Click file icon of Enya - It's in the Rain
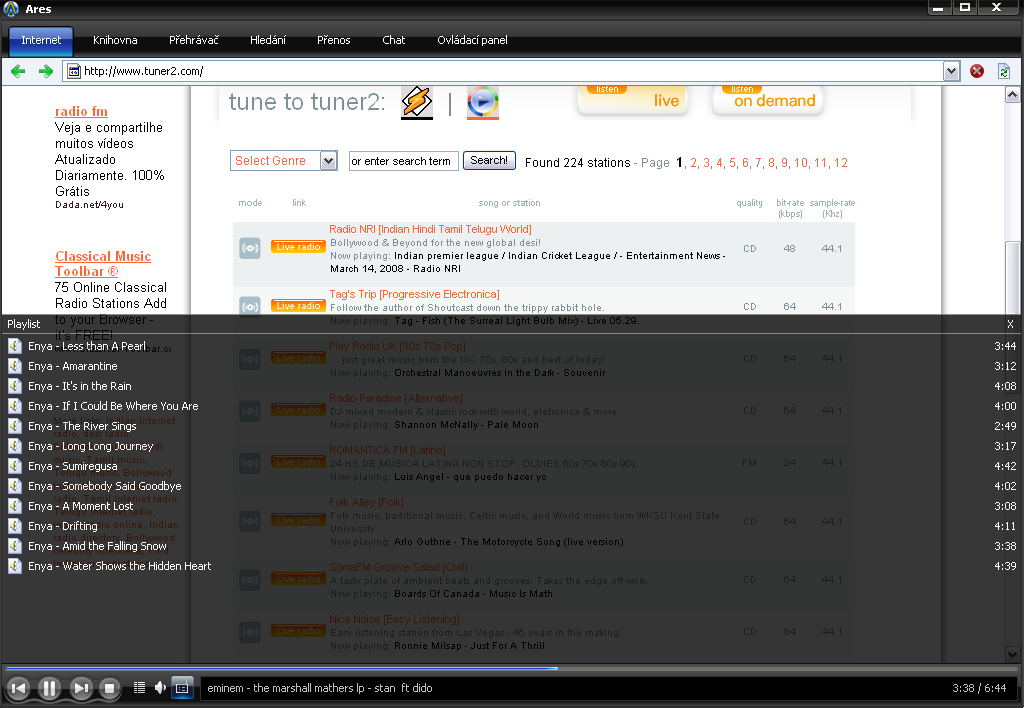The image size is (1024, 708). (x=14, y=386)
